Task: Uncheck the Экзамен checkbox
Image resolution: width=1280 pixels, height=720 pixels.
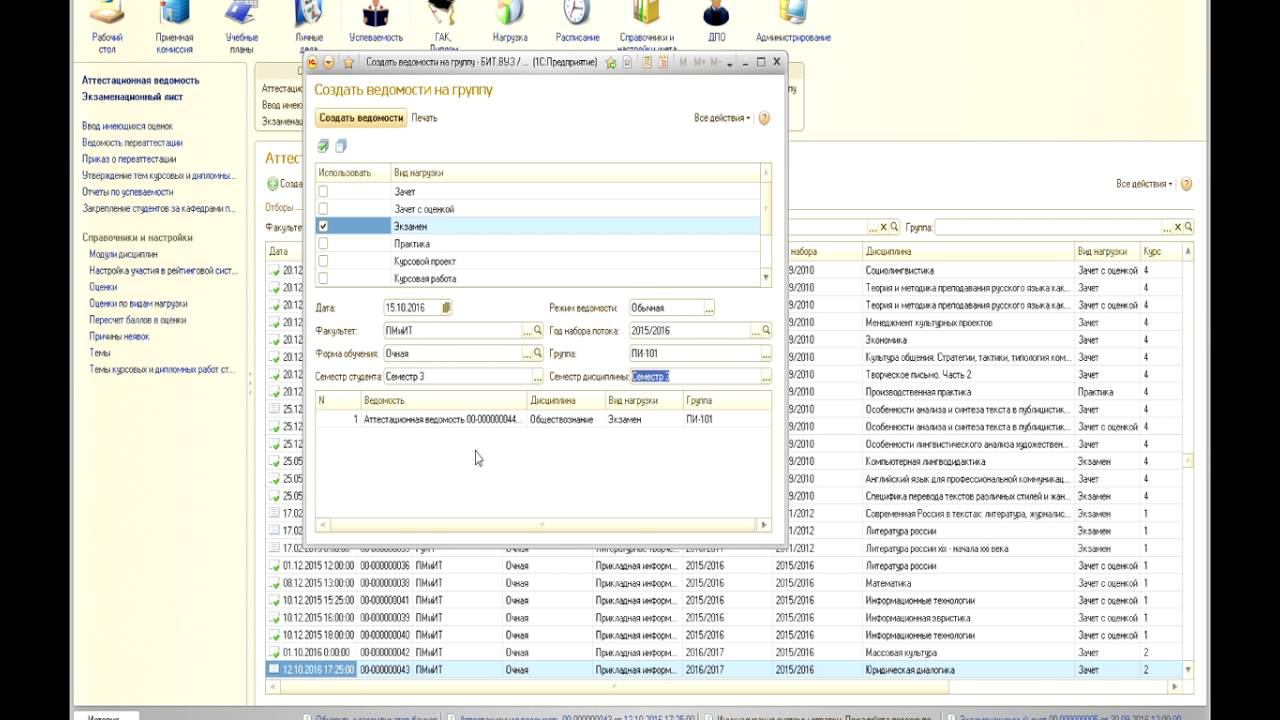Action: [323, 226]
